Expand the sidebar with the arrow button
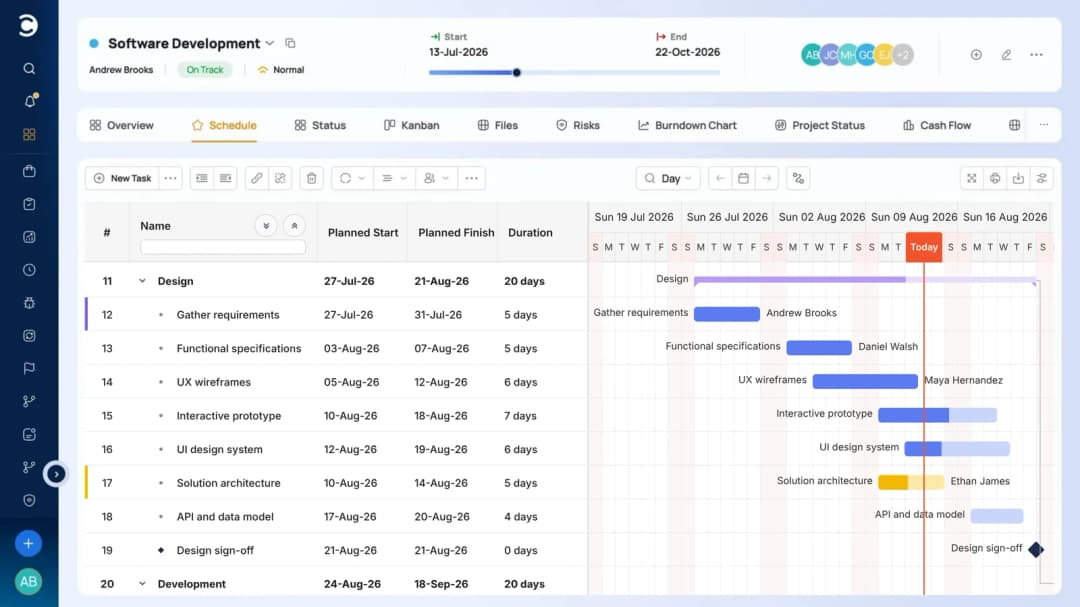 (x=56, y=474)
